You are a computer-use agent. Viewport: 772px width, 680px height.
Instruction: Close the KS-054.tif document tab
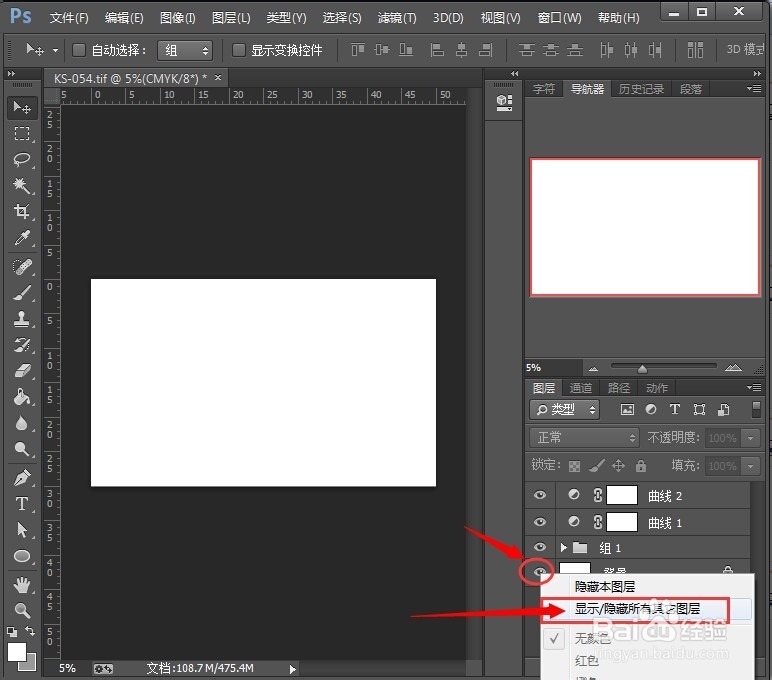218,77
